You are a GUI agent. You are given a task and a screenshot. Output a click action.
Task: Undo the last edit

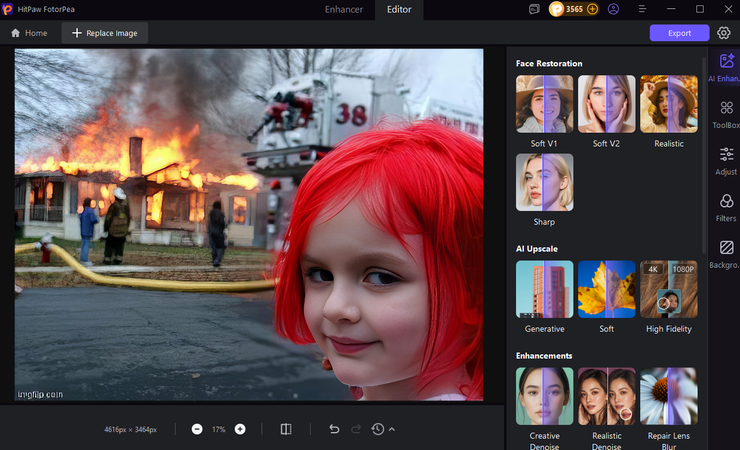tap(335, 429)
